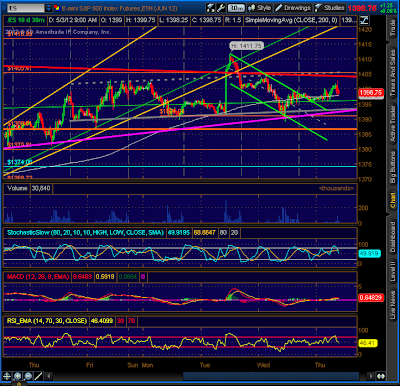Toggle the chart scale icon above price axis
400x386 pixels.
[x=364, y=20]
